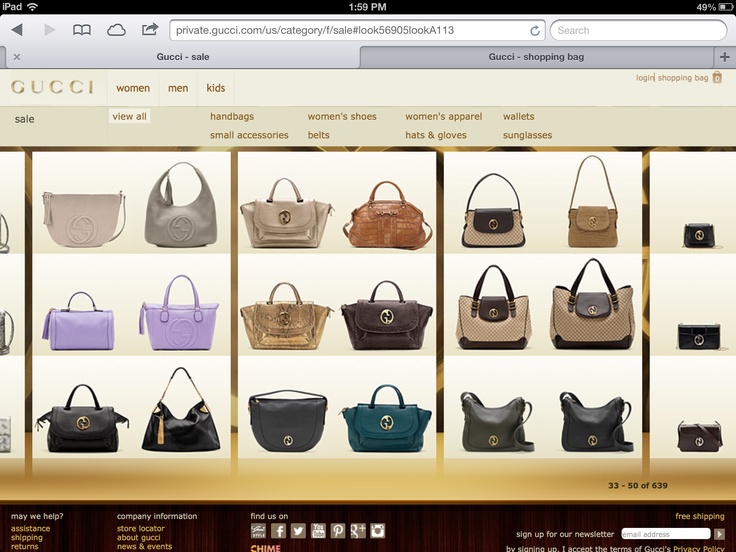Open the Privacy Policy link
Screen dimensions: 736x552
pos(699,548)
